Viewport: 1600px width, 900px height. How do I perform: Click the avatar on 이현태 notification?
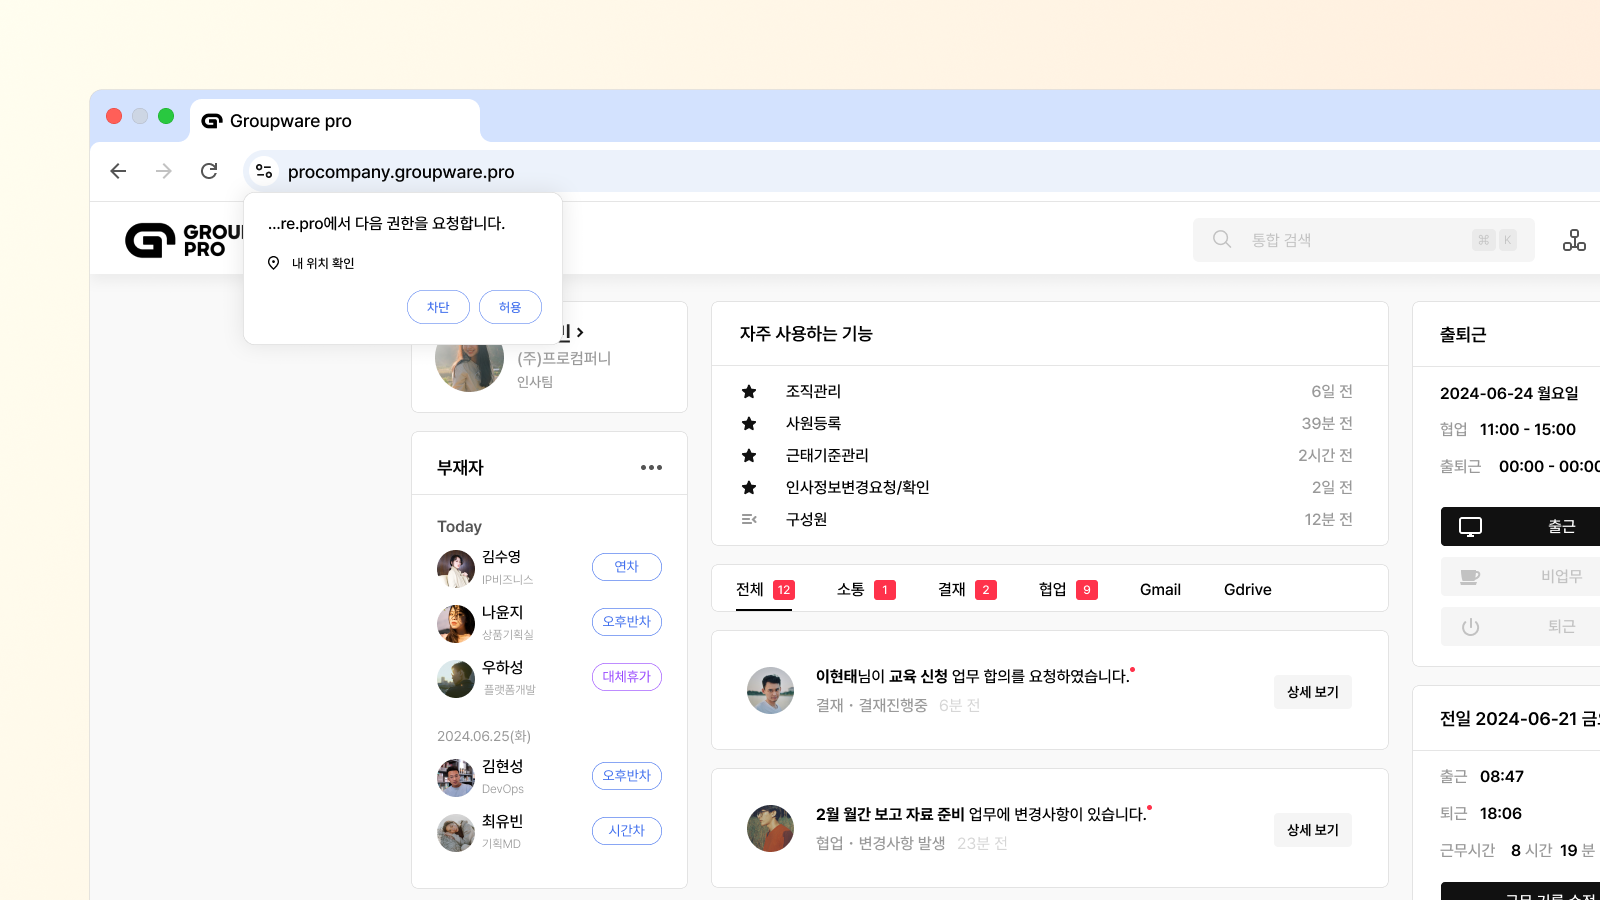pyautogui.click(x=770, y=691)
